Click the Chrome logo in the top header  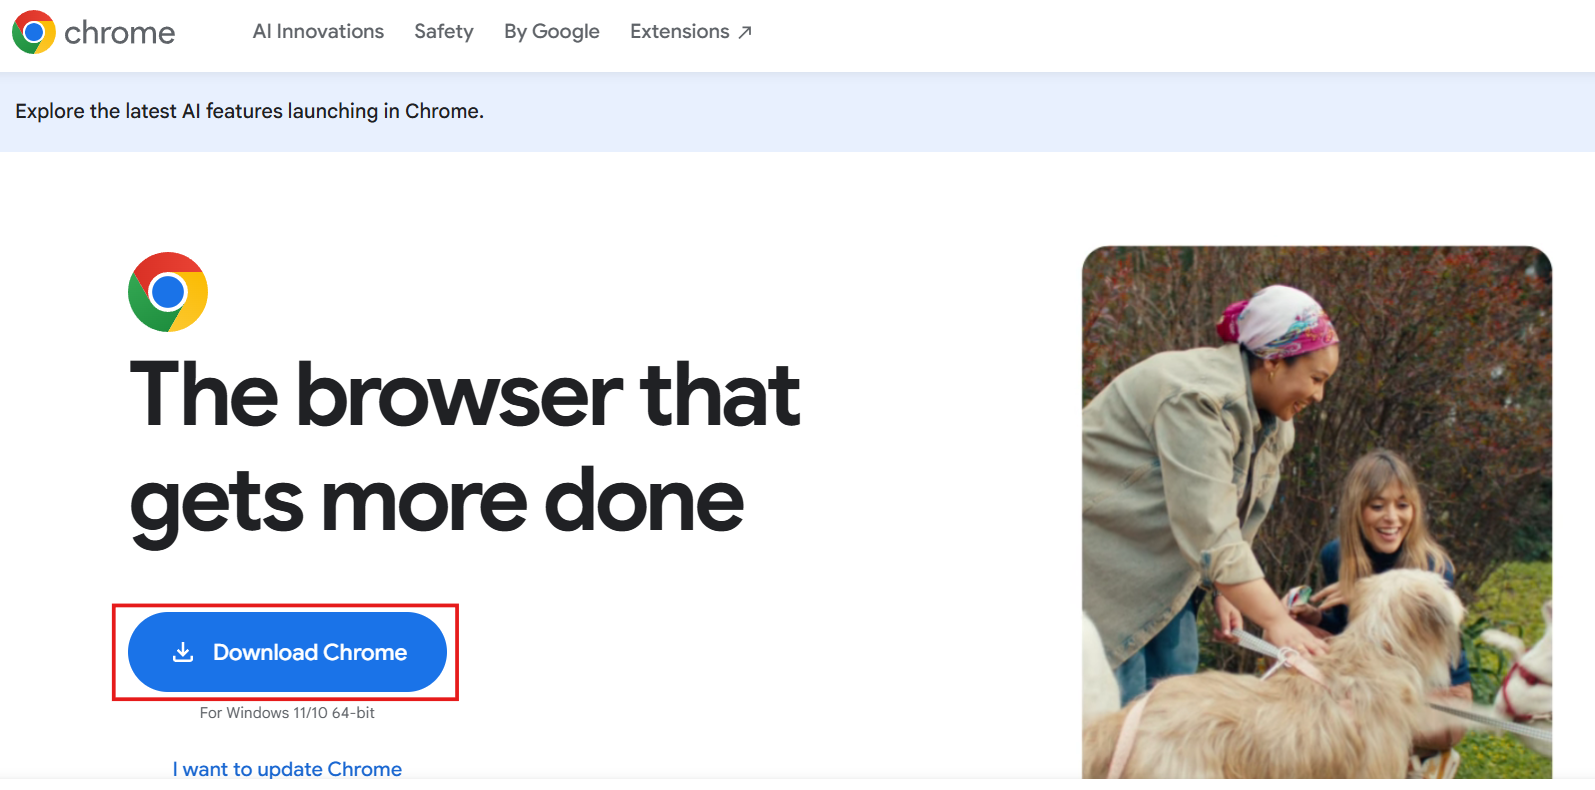click(33, 32)
